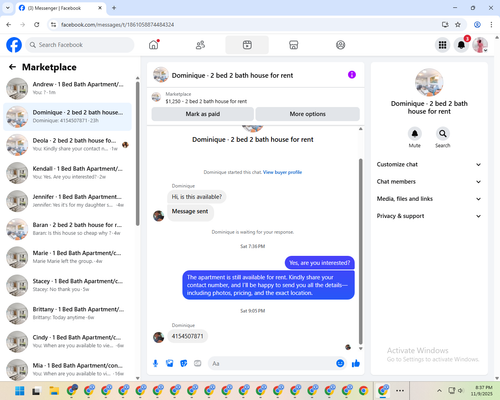Open the Chrome three-dot menu
Screen dimensions: 500x400
tap(491, 25)
